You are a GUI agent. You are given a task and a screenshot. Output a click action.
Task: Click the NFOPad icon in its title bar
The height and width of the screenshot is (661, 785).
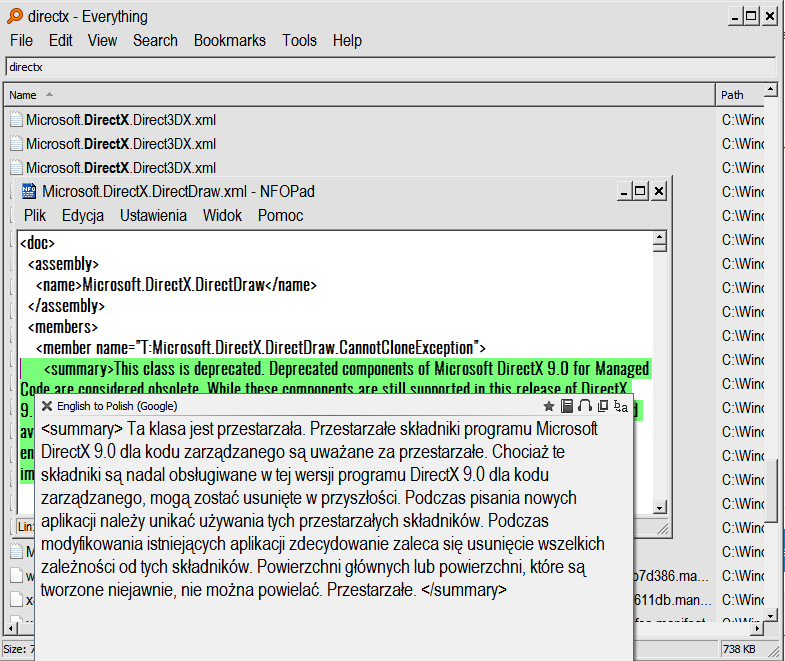tap(28, 191)
